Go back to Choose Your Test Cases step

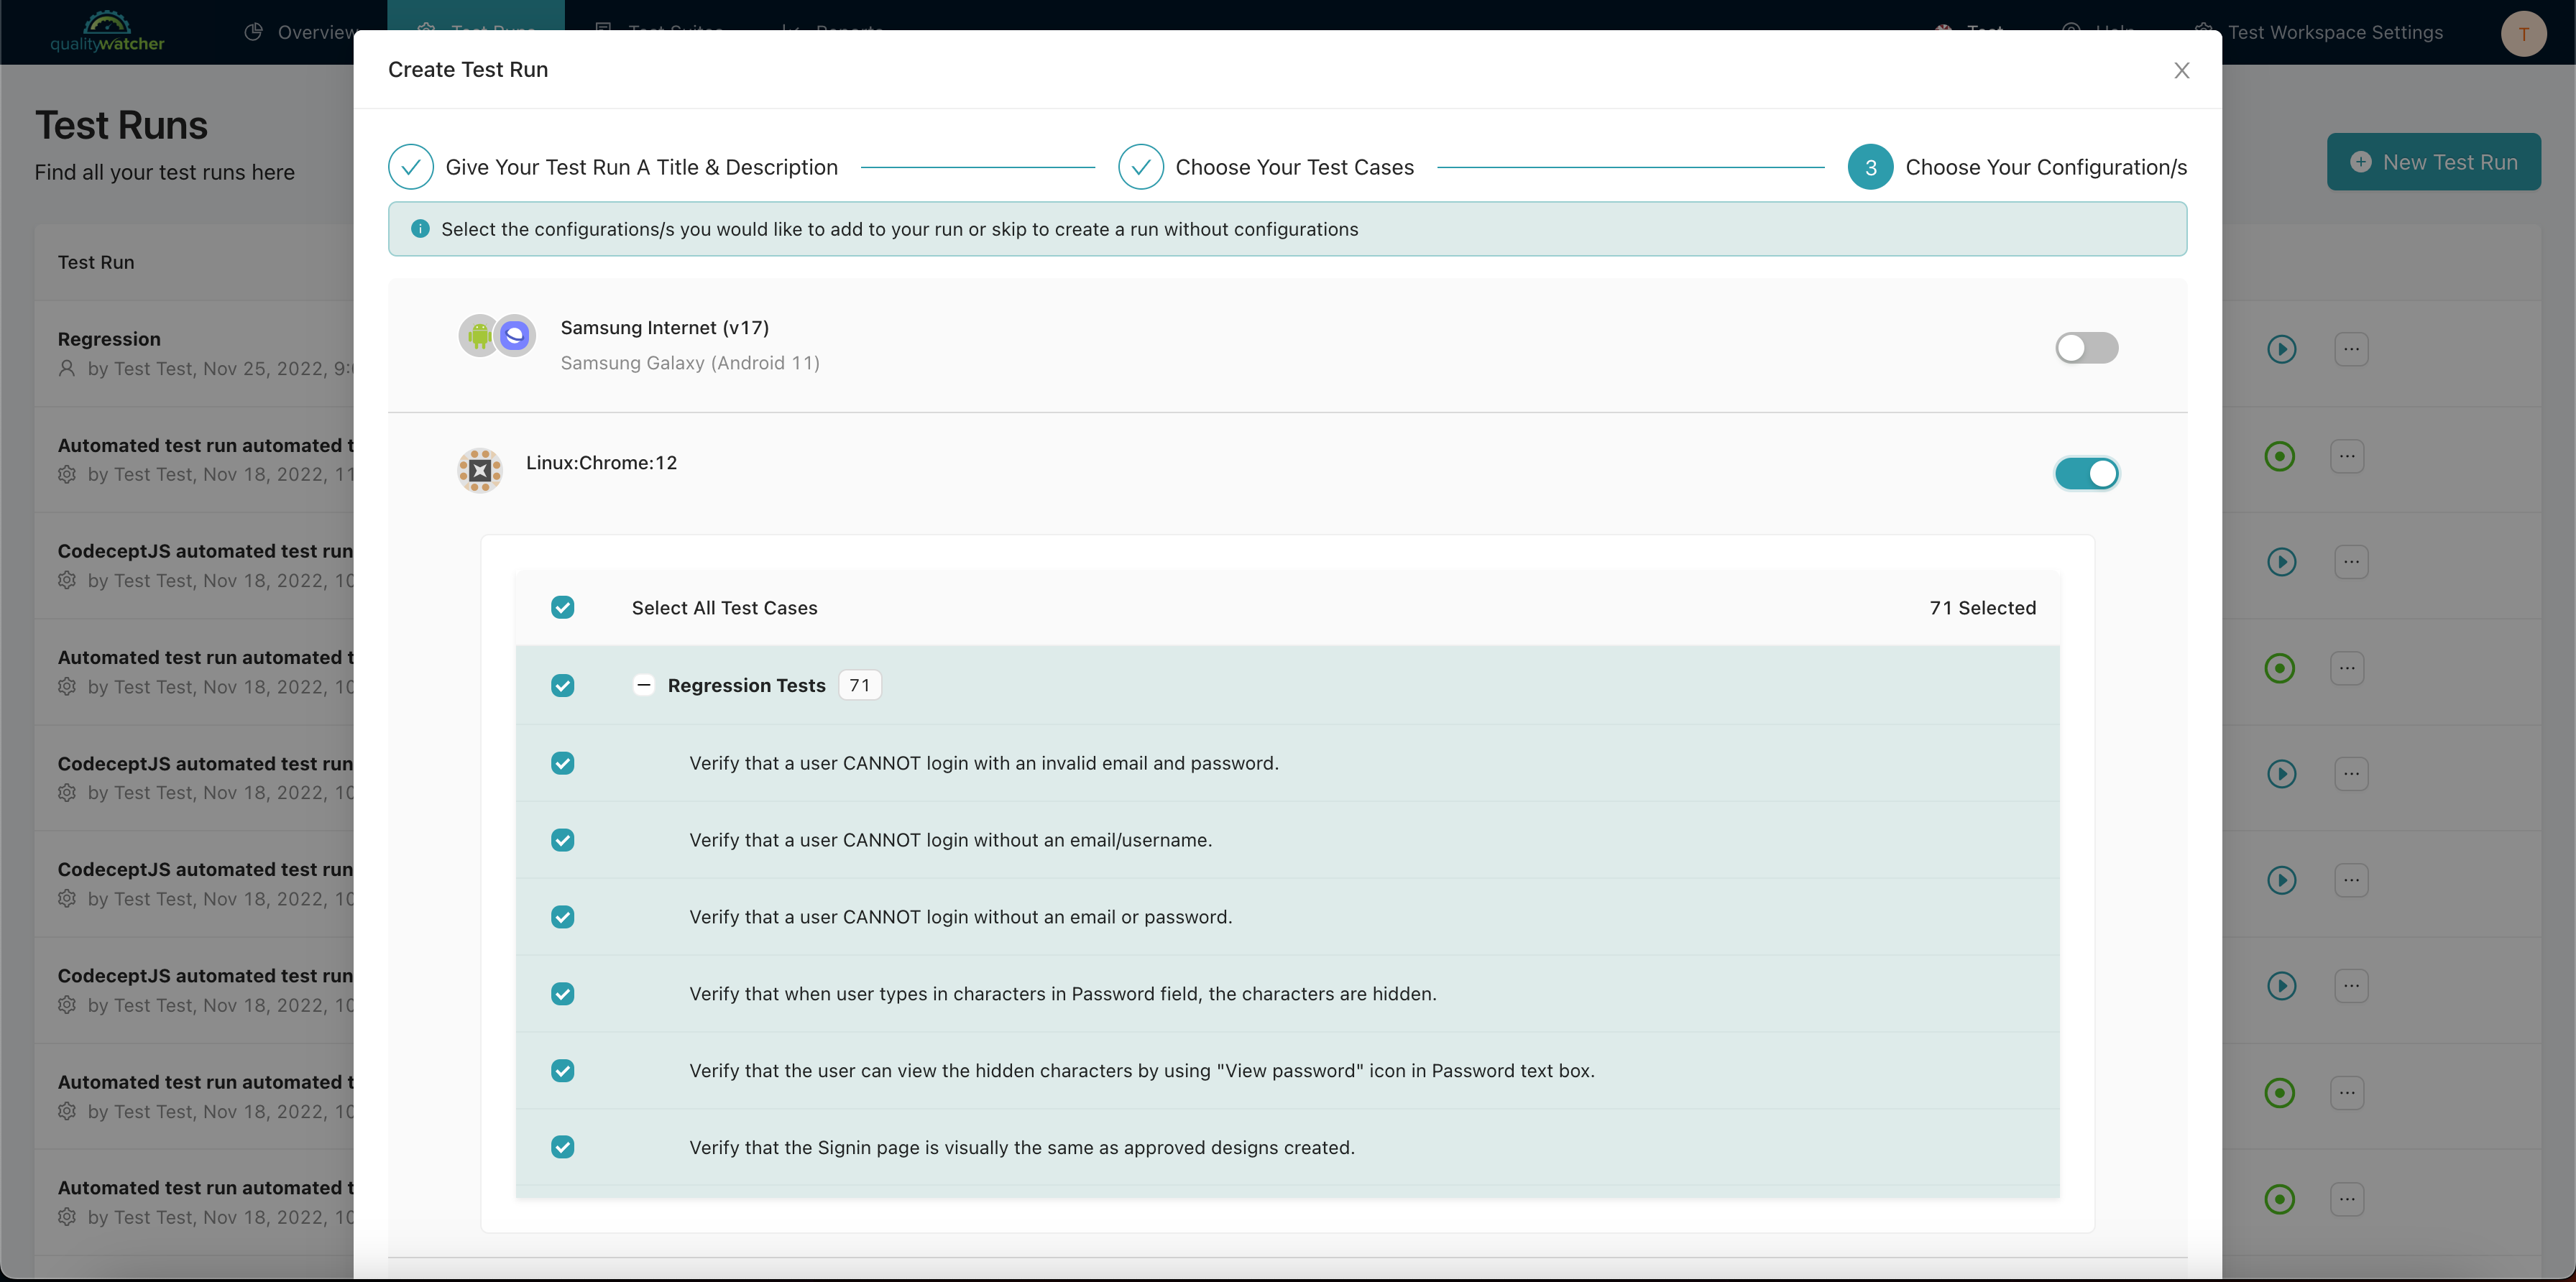click(x=1266, y=167)
